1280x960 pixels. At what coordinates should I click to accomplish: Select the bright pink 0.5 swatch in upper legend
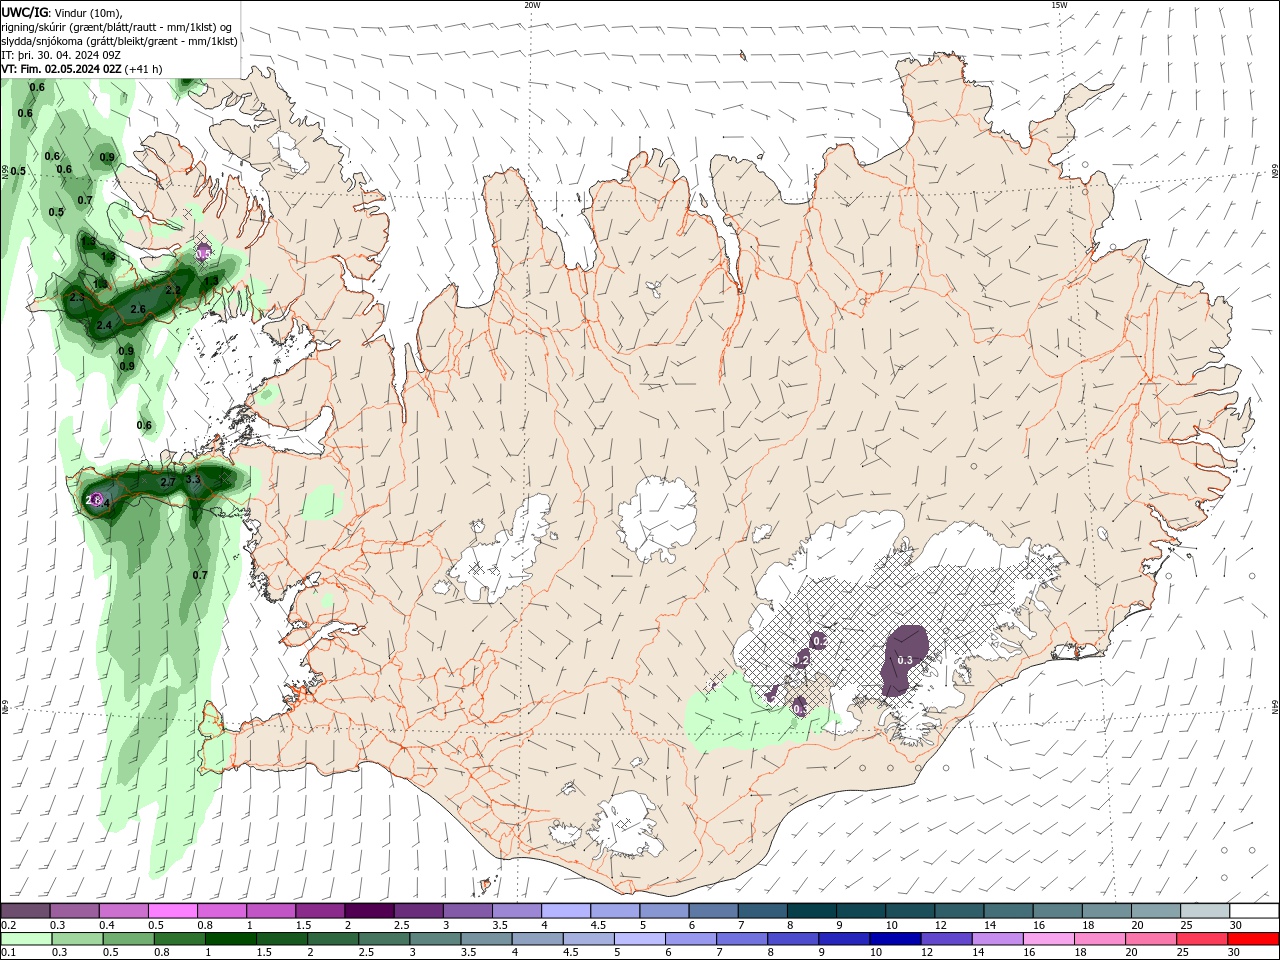pyautogui.click(x=172, y=911)
